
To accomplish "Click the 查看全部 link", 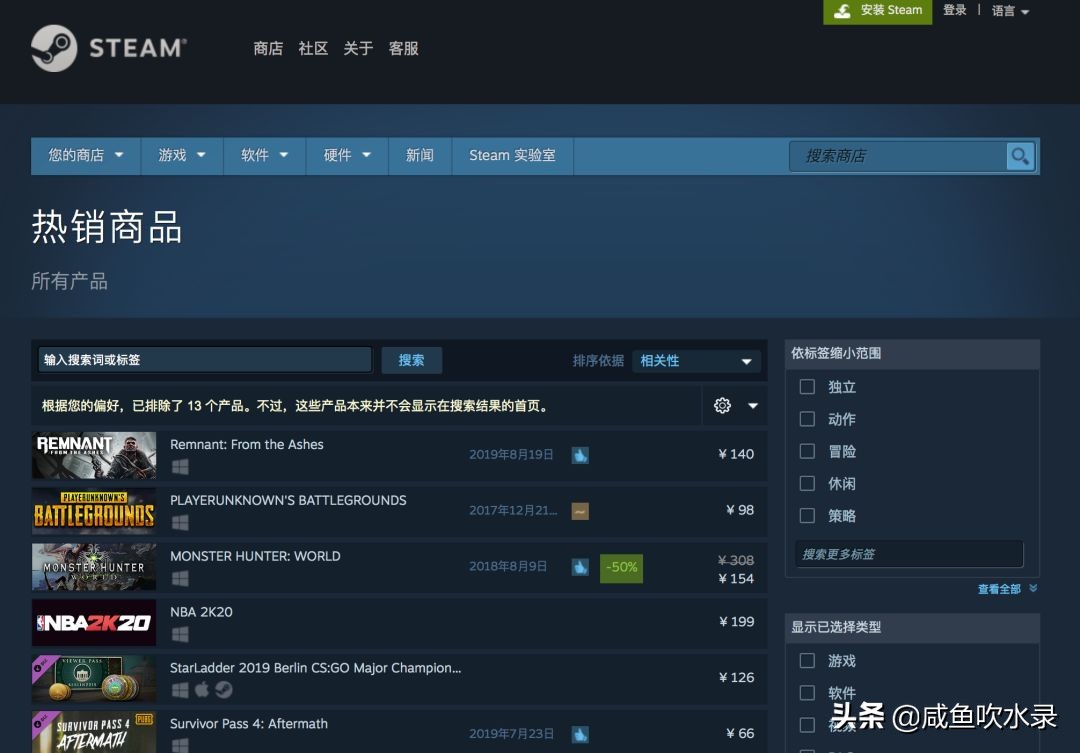I will [x=999, y=589].
